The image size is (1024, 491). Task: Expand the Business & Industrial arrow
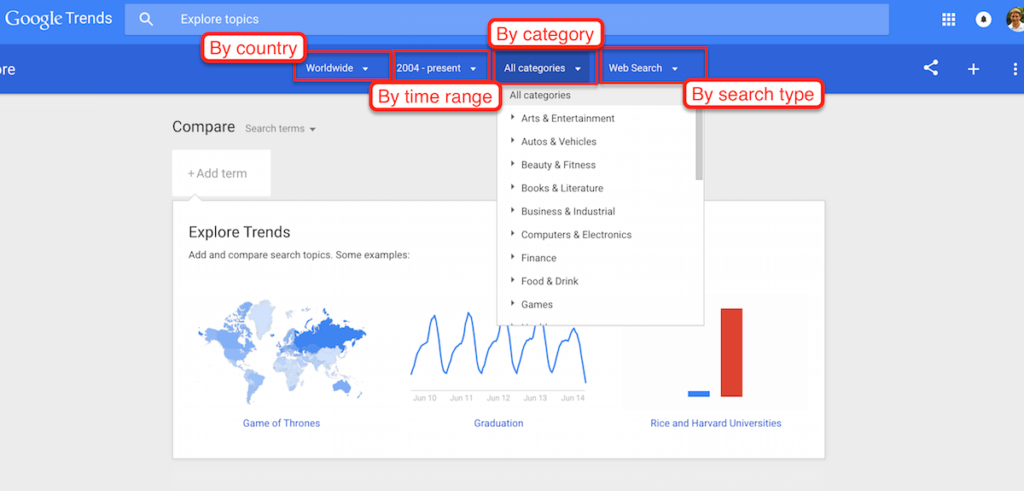(x=513, y=211)
